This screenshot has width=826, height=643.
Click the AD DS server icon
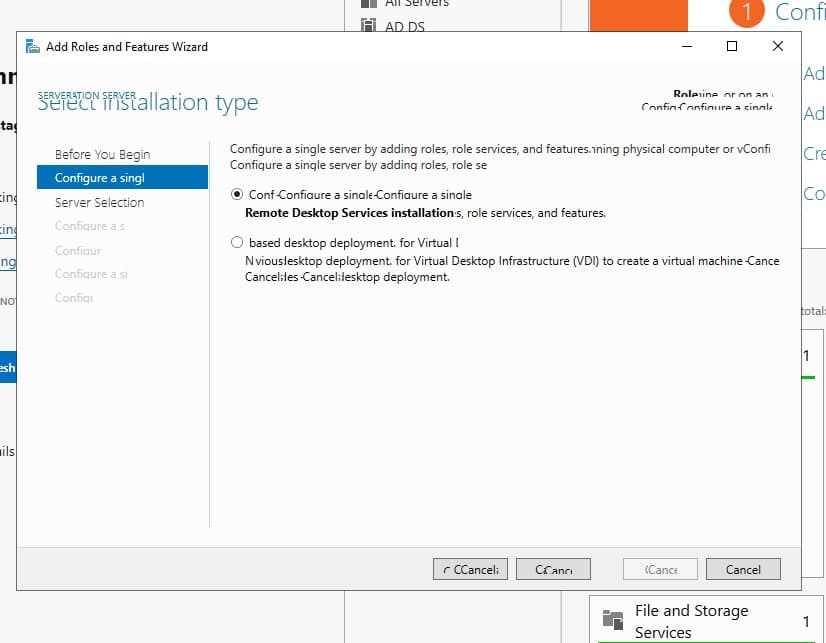[368, 26]
